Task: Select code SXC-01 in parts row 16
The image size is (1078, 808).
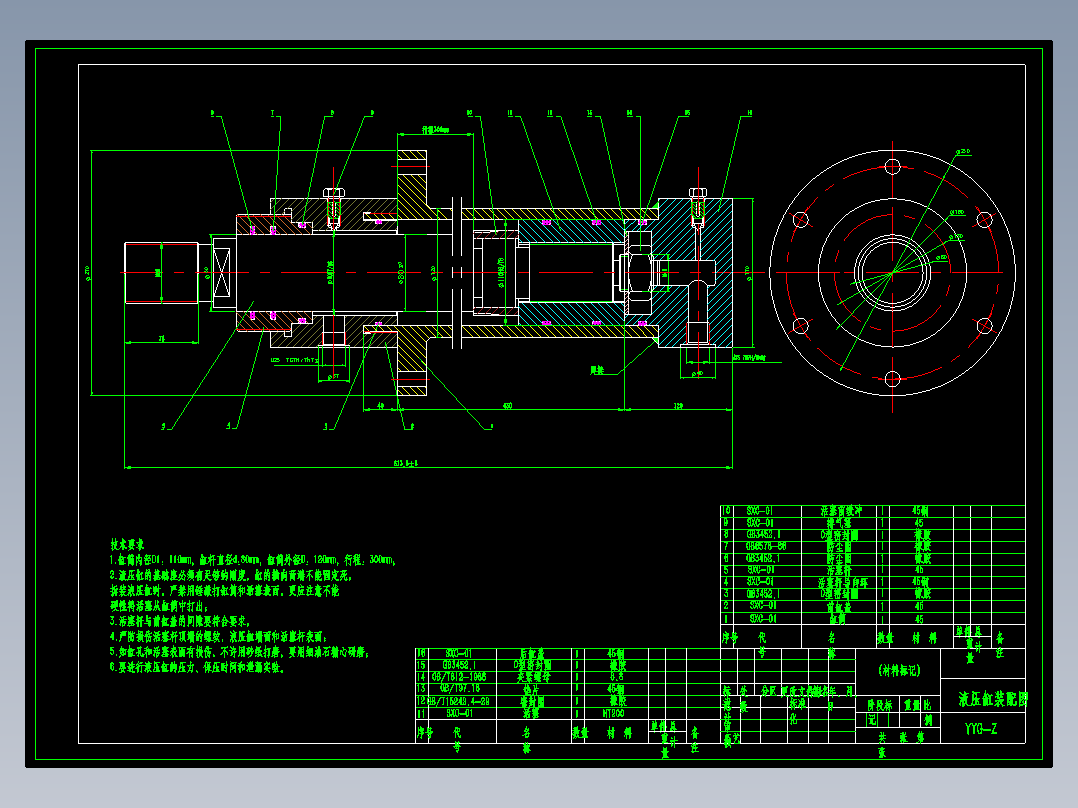Action: 459,653
